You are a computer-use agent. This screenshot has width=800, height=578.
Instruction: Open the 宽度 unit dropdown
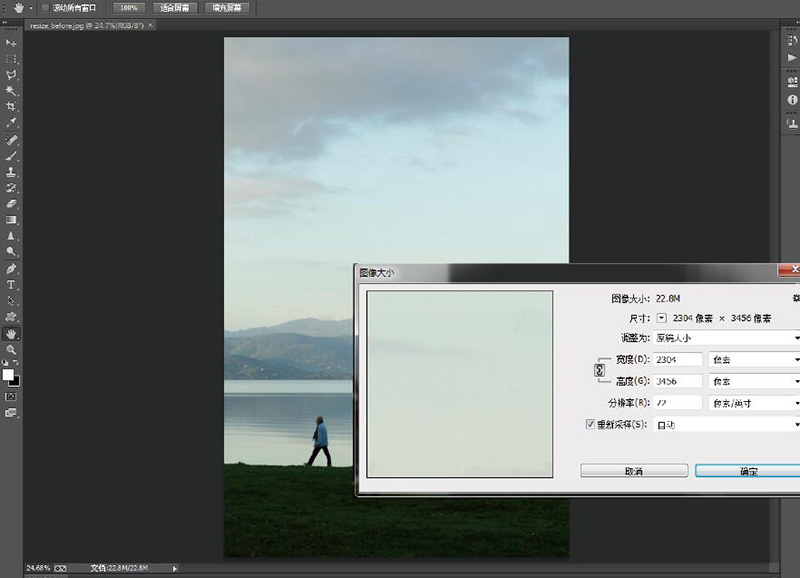[755, 359]
